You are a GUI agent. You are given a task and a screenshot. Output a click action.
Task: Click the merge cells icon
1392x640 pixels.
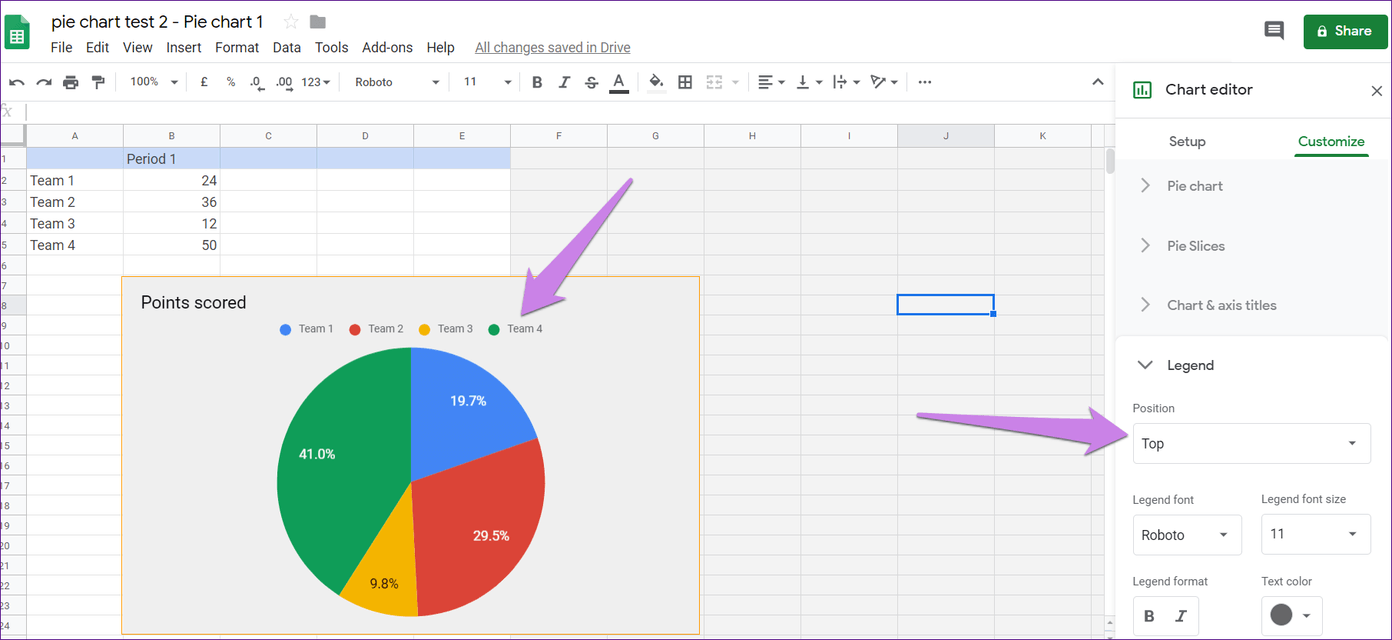coord(714,82)
